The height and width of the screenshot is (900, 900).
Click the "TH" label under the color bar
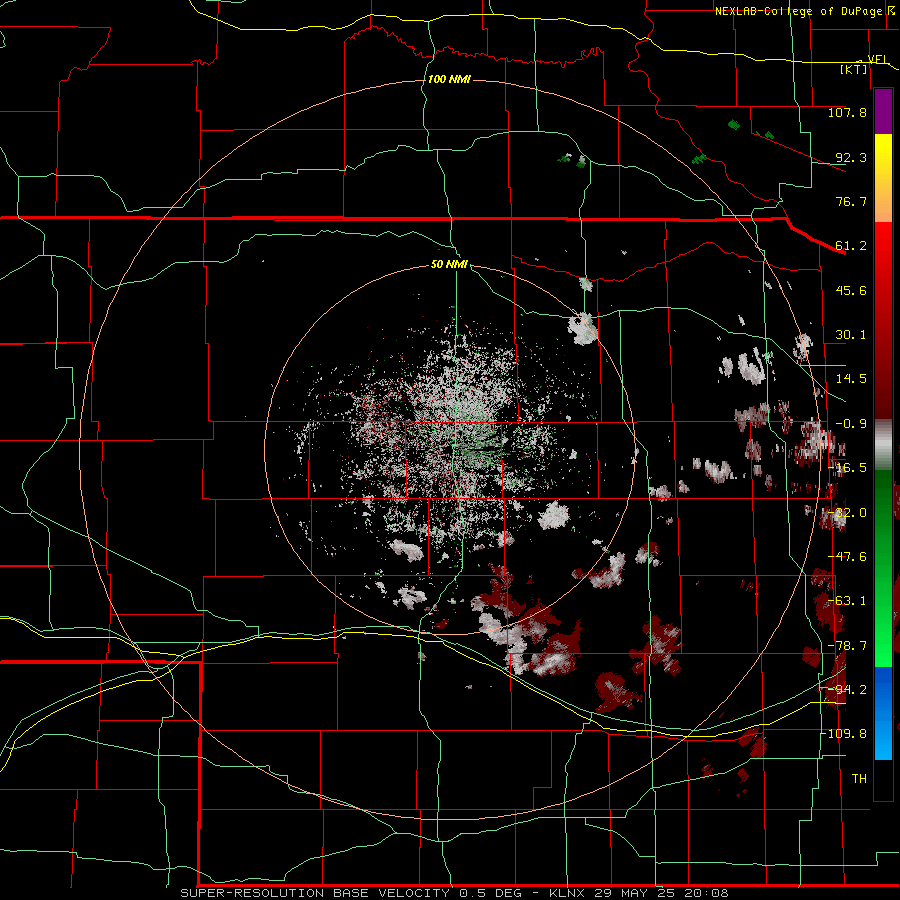[859, 778]
